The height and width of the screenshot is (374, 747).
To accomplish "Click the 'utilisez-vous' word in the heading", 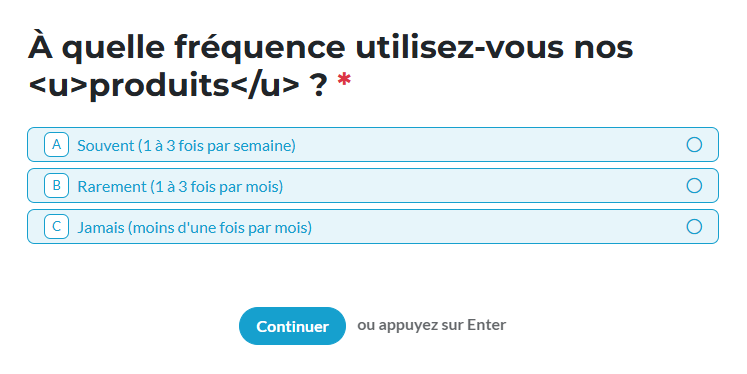I will (460, 47).
